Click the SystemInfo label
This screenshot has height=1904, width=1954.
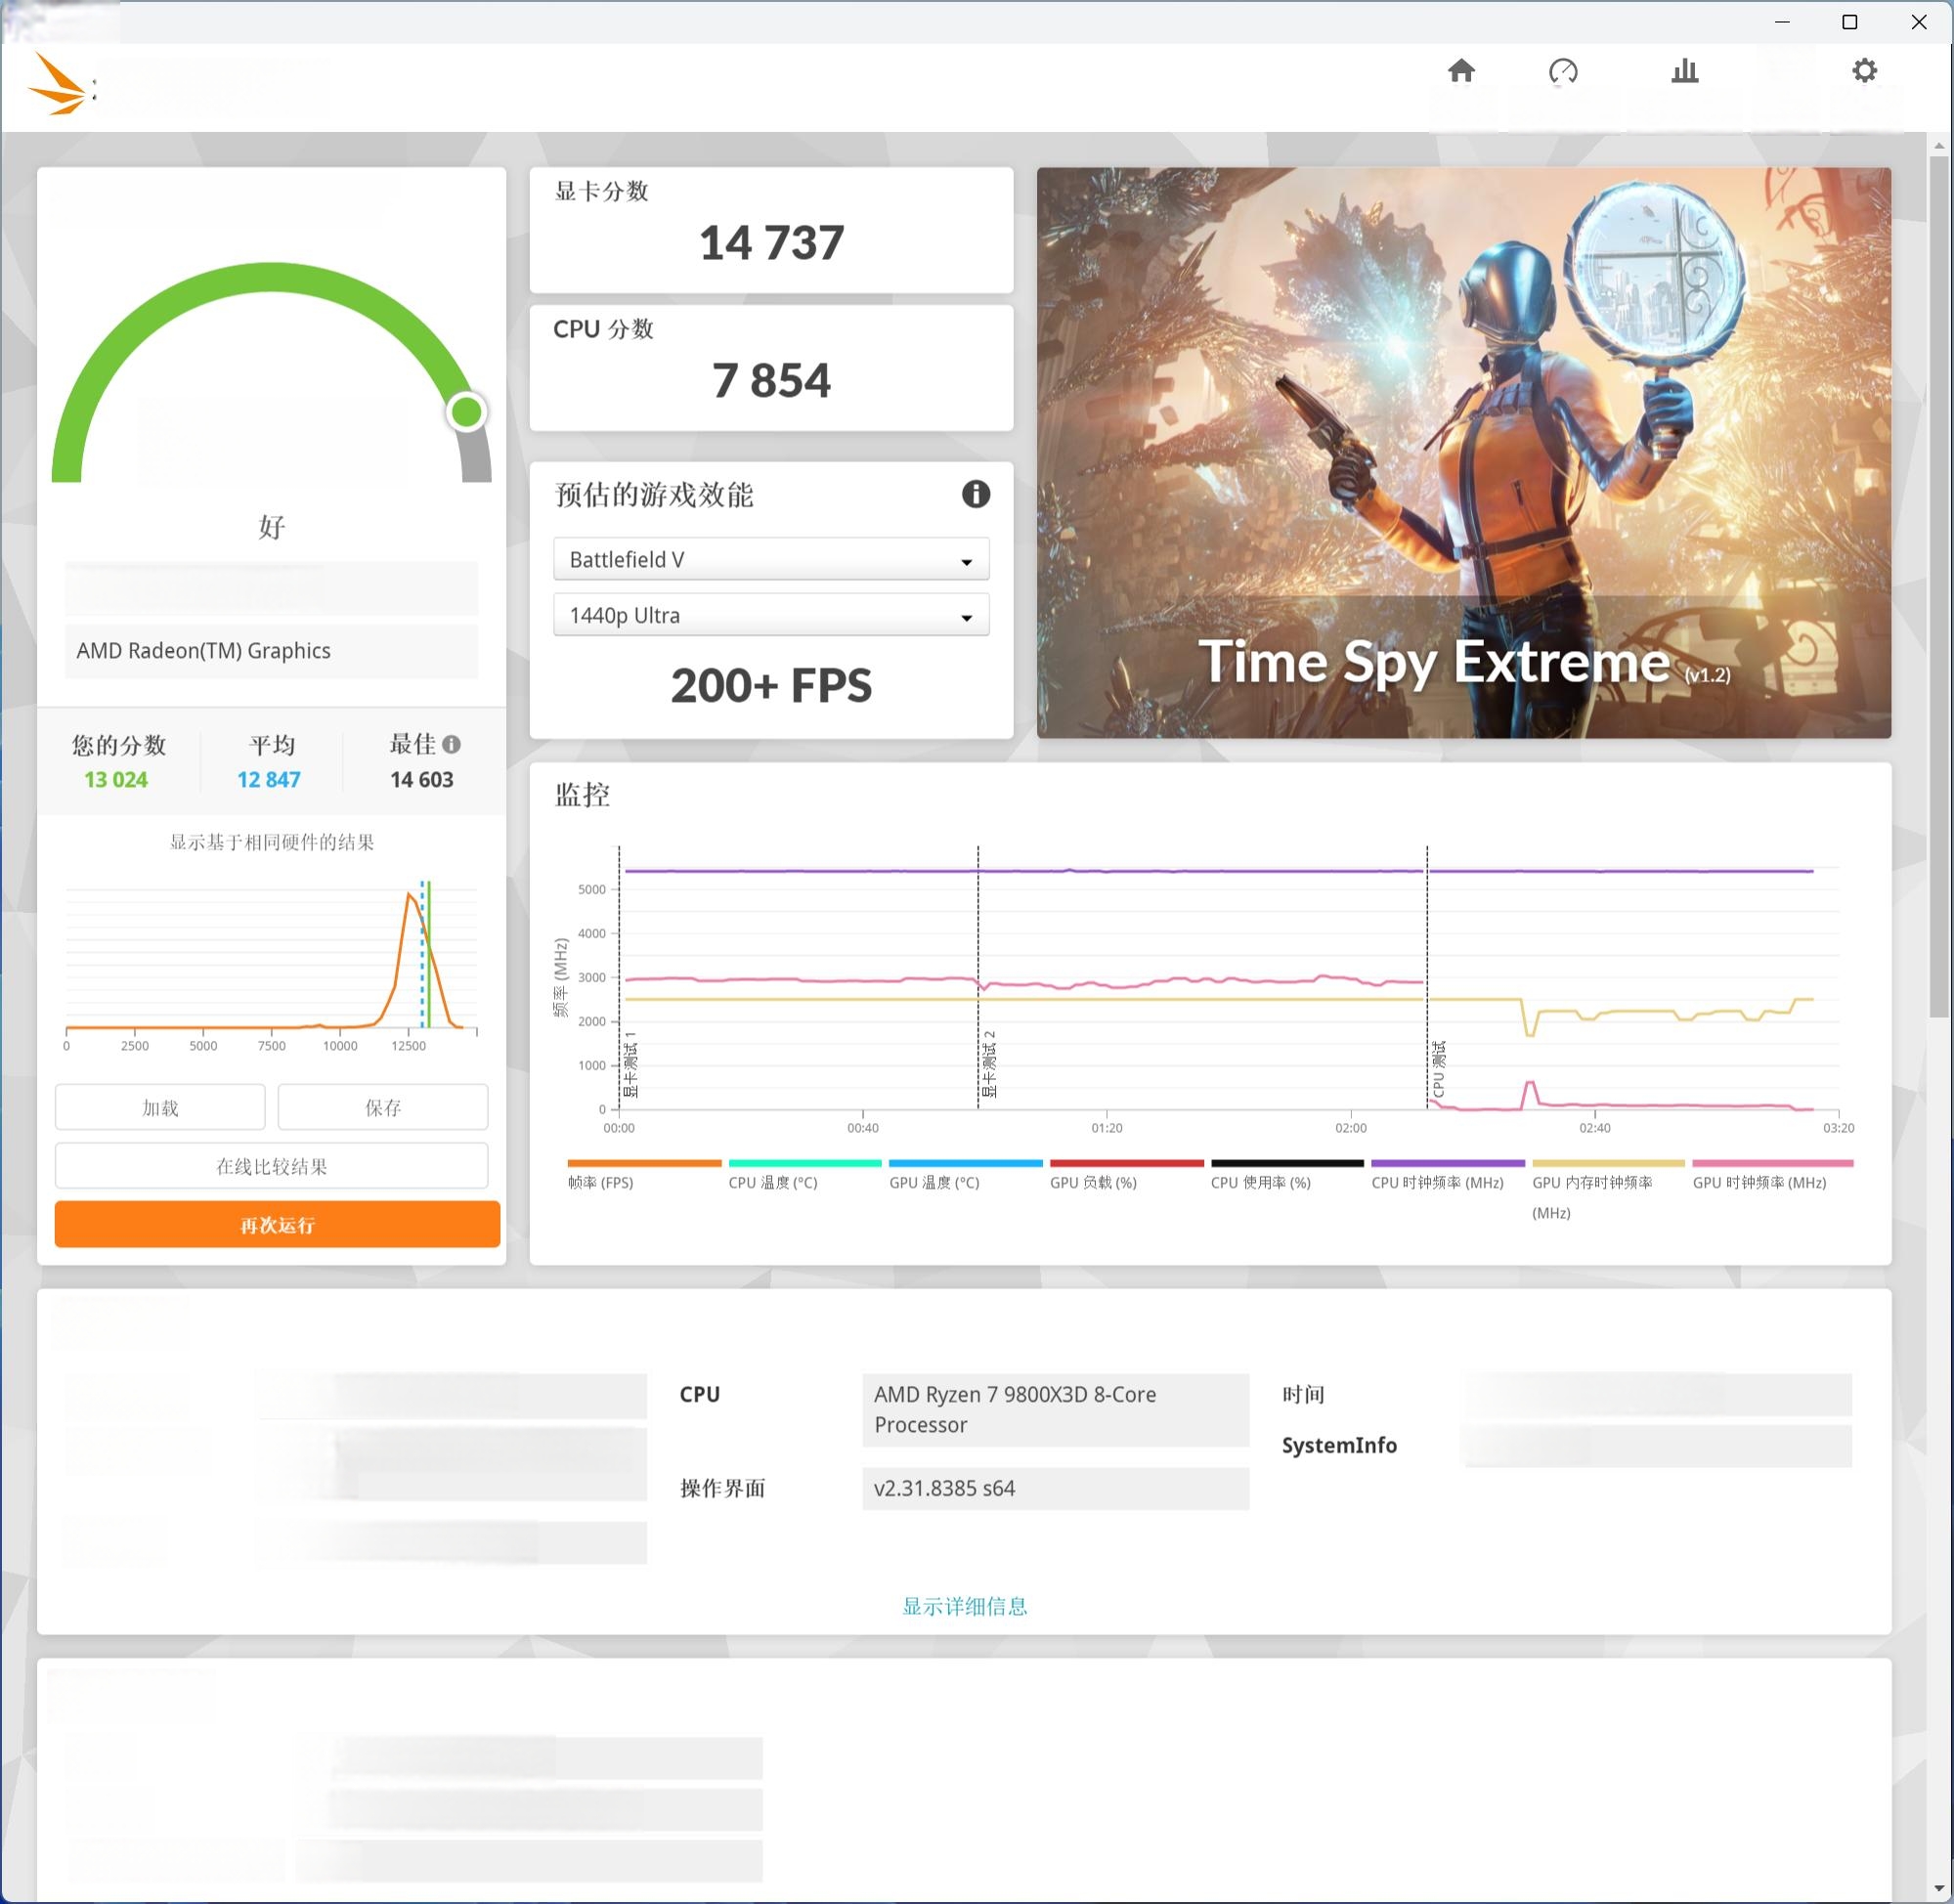(1339, 1446)
